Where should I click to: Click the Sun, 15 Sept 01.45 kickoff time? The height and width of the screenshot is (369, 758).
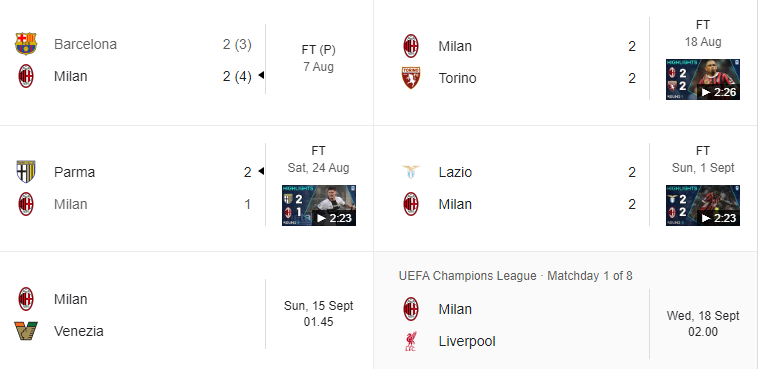point(319,313)
